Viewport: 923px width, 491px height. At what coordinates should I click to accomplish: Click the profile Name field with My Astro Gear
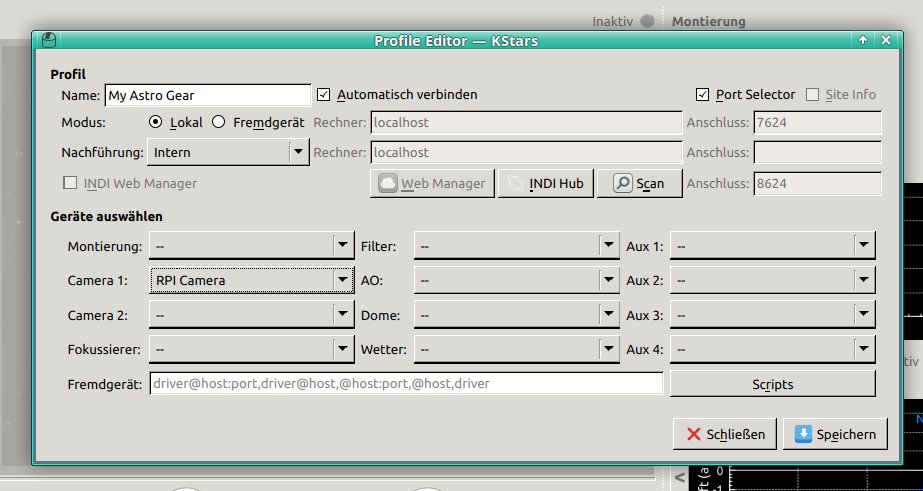[x=208, y=95]
